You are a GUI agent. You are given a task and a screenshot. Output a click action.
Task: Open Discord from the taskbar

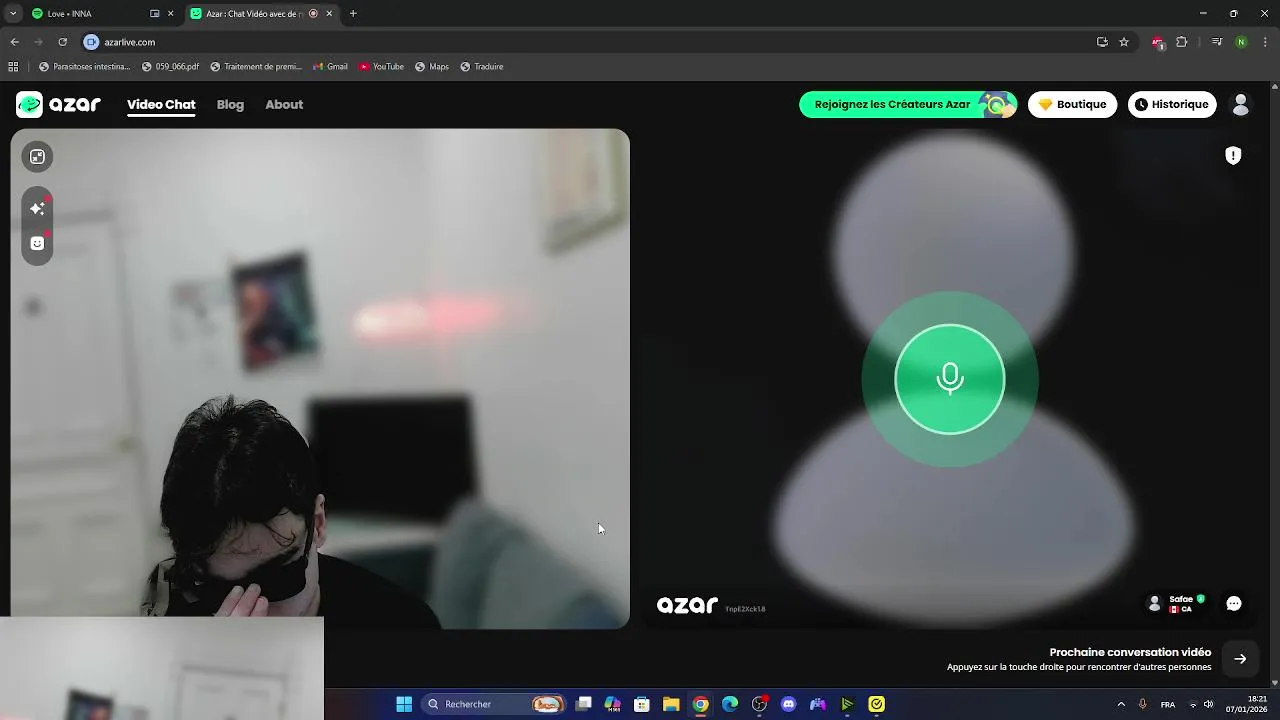click(x=788, y=704)
